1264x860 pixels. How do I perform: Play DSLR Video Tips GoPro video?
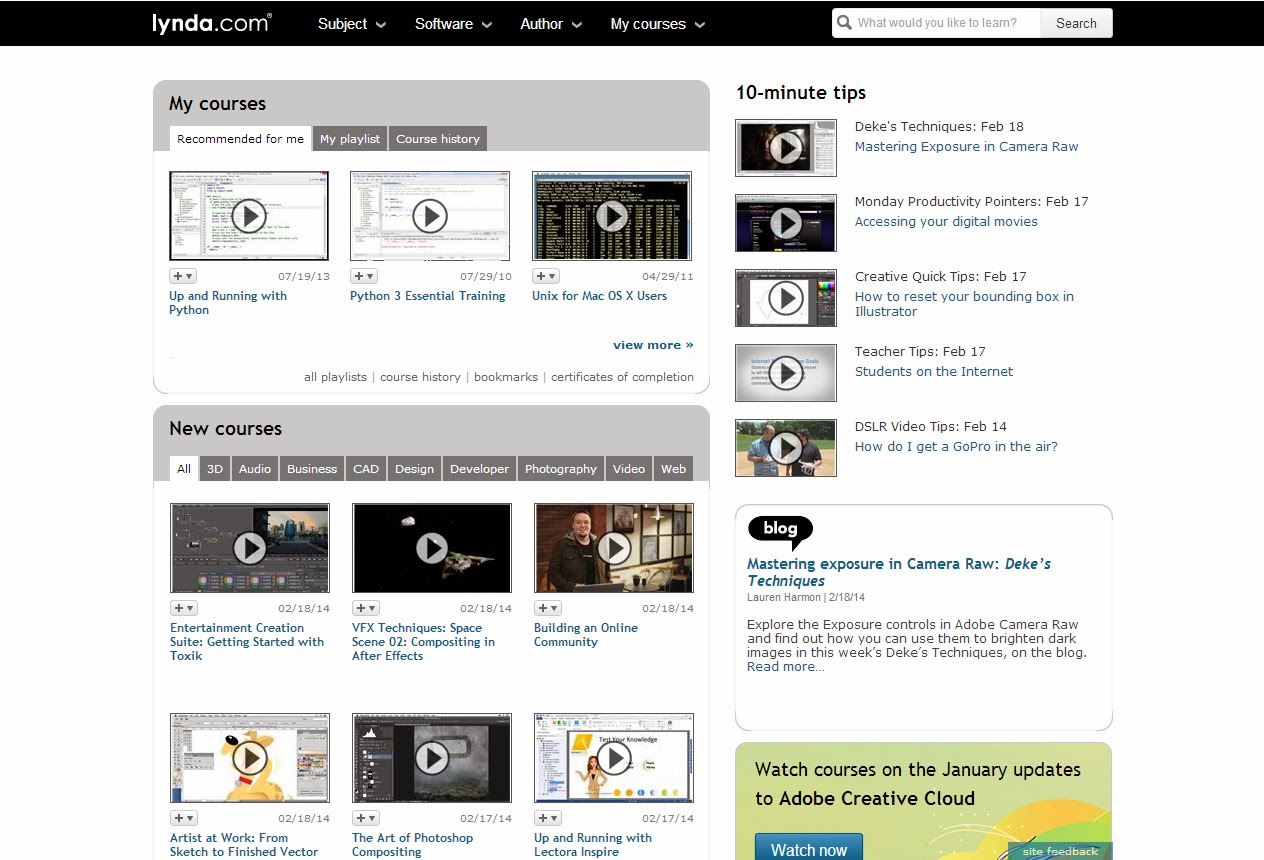point(786,448)
